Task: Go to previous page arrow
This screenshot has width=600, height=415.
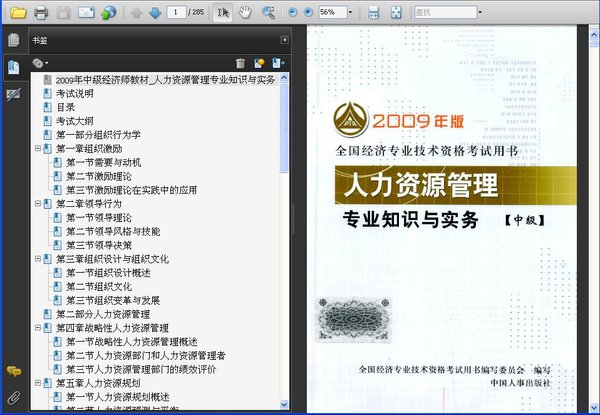Action: pyautogui.click(x=136, y=13)
